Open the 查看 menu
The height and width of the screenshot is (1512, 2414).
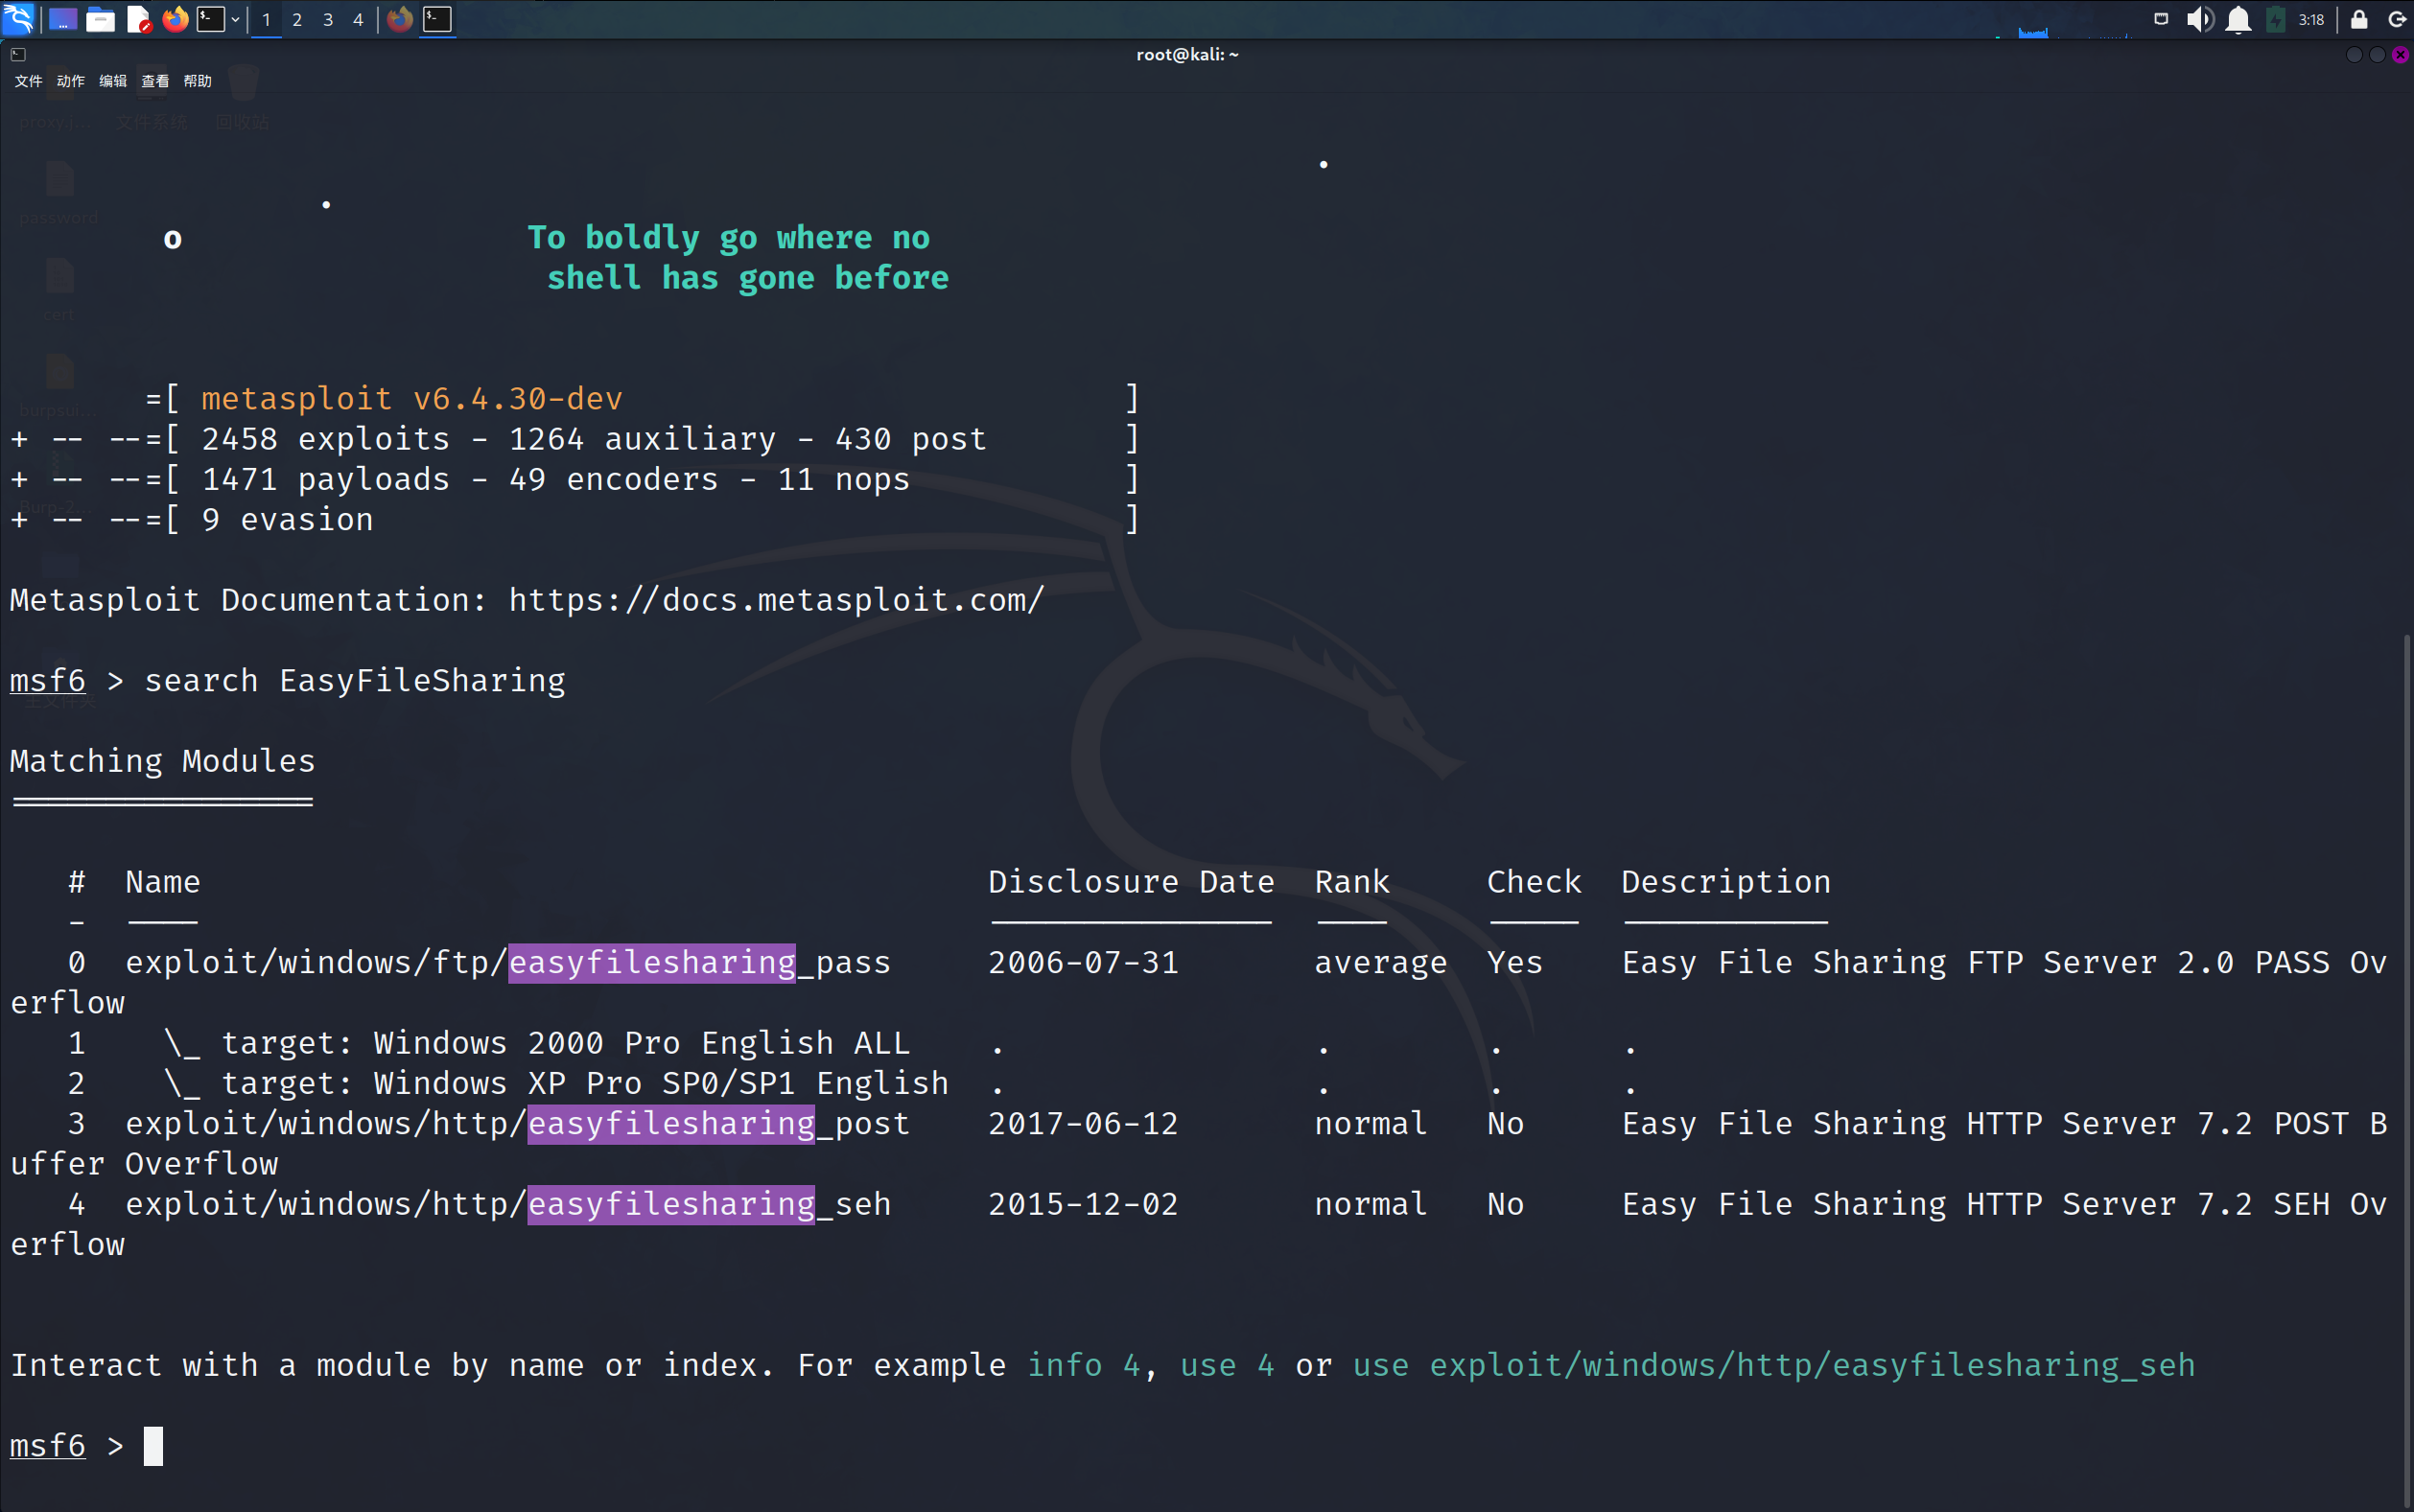(155, 81)
